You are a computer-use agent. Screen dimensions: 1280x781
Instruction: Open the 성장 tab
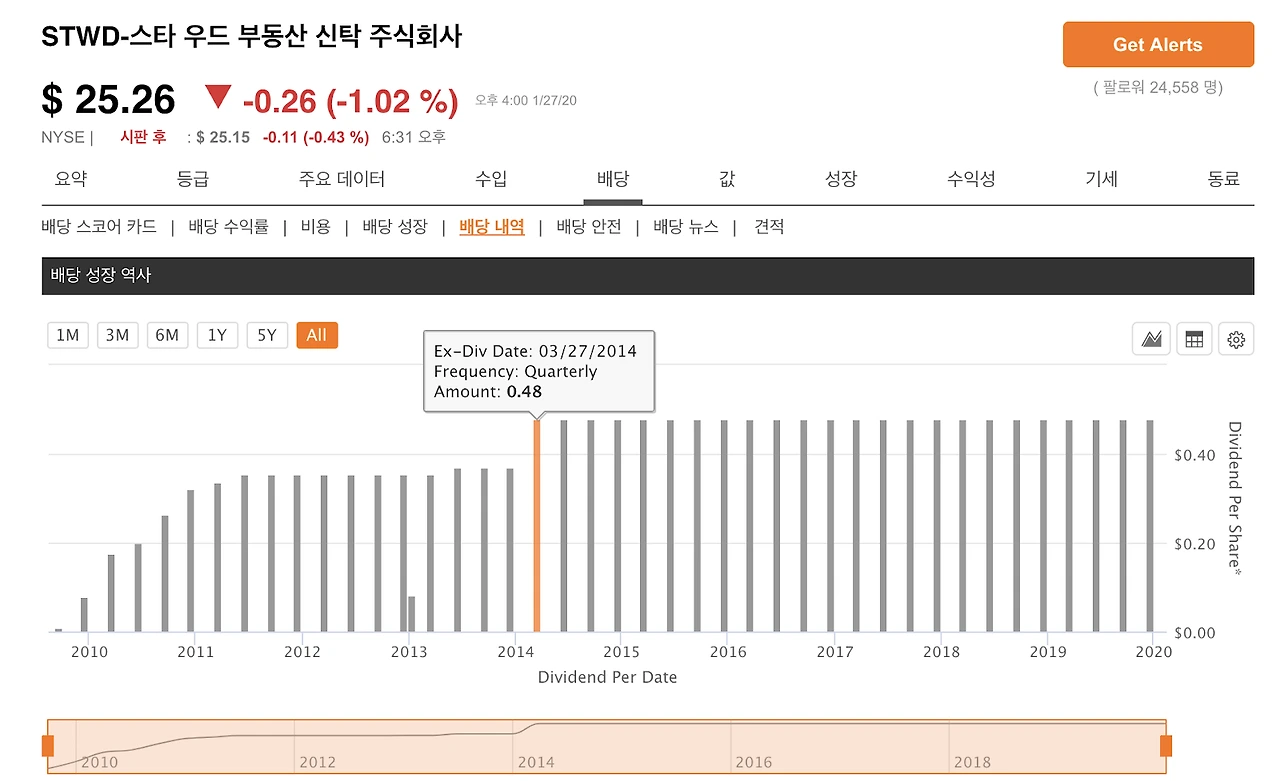(x=841, y=179)
